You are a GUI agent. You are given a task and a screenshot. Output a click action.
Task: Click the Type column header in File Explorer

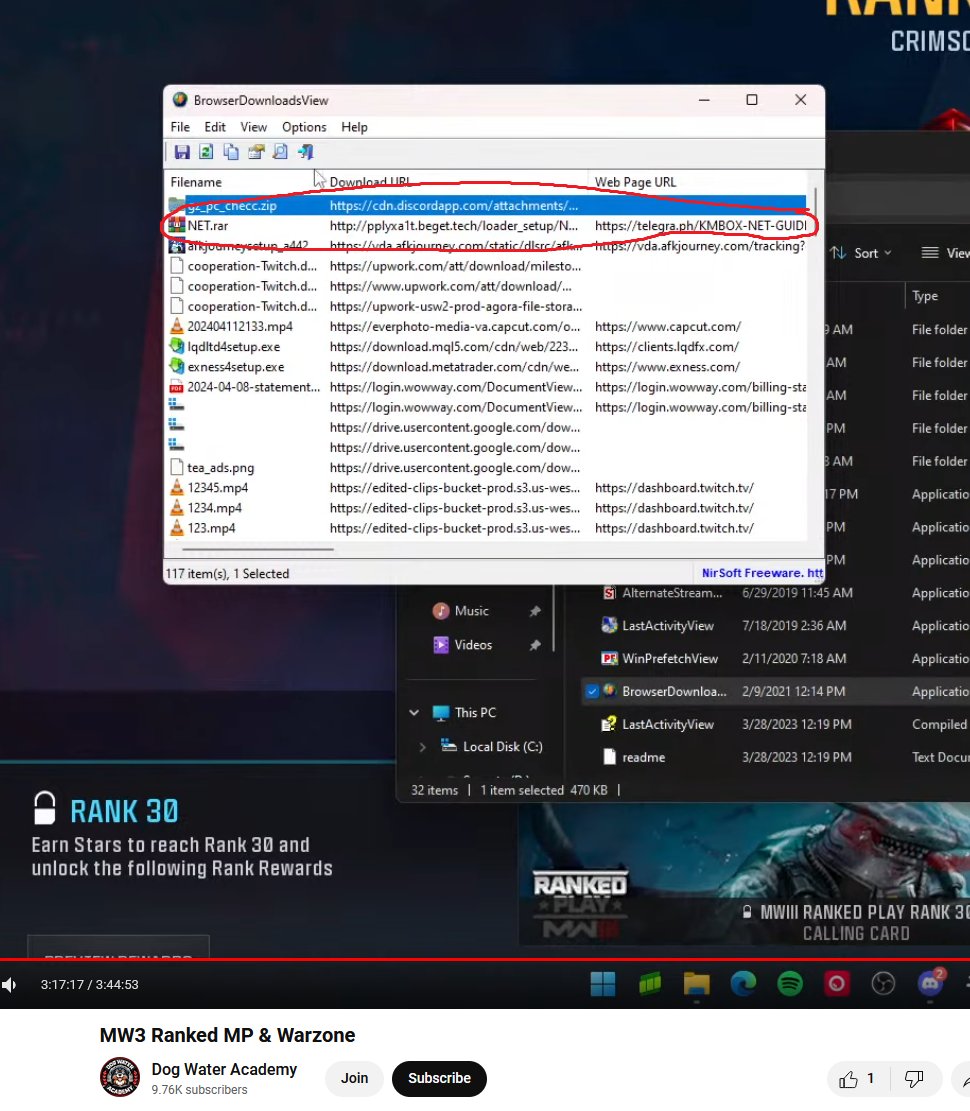(925, 296)
